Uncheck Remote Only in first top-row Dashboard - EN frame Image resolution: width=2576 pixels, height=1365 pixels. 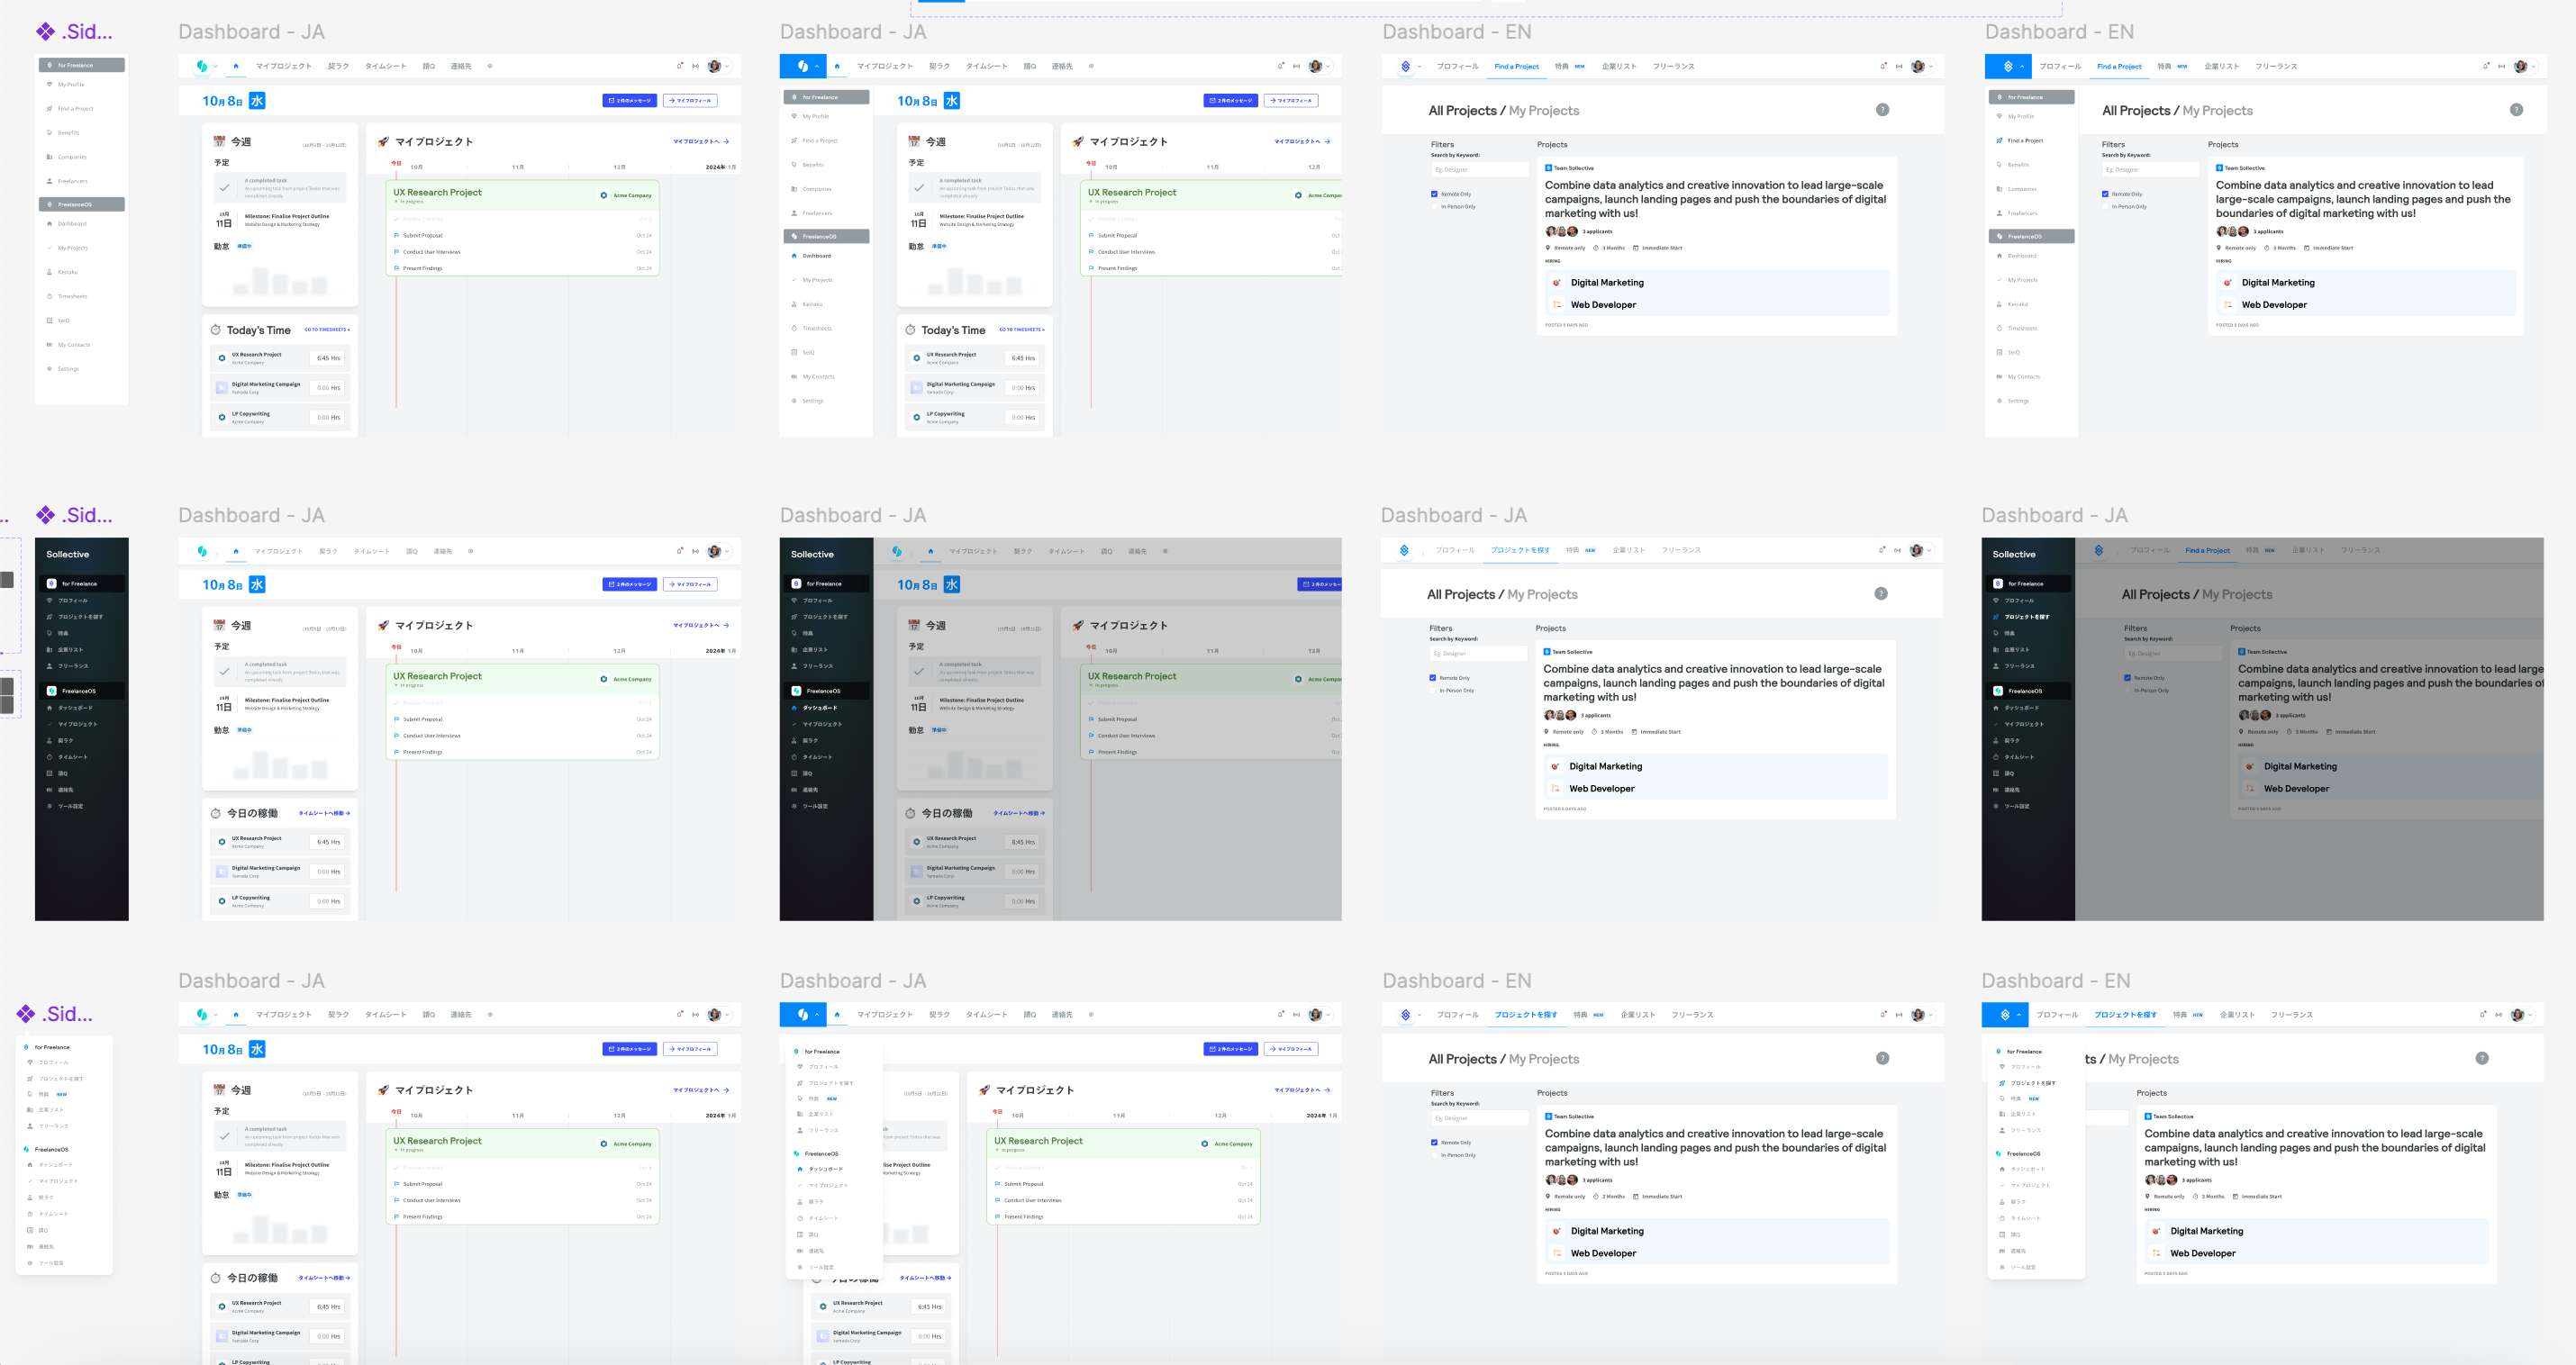point(1434,194)
